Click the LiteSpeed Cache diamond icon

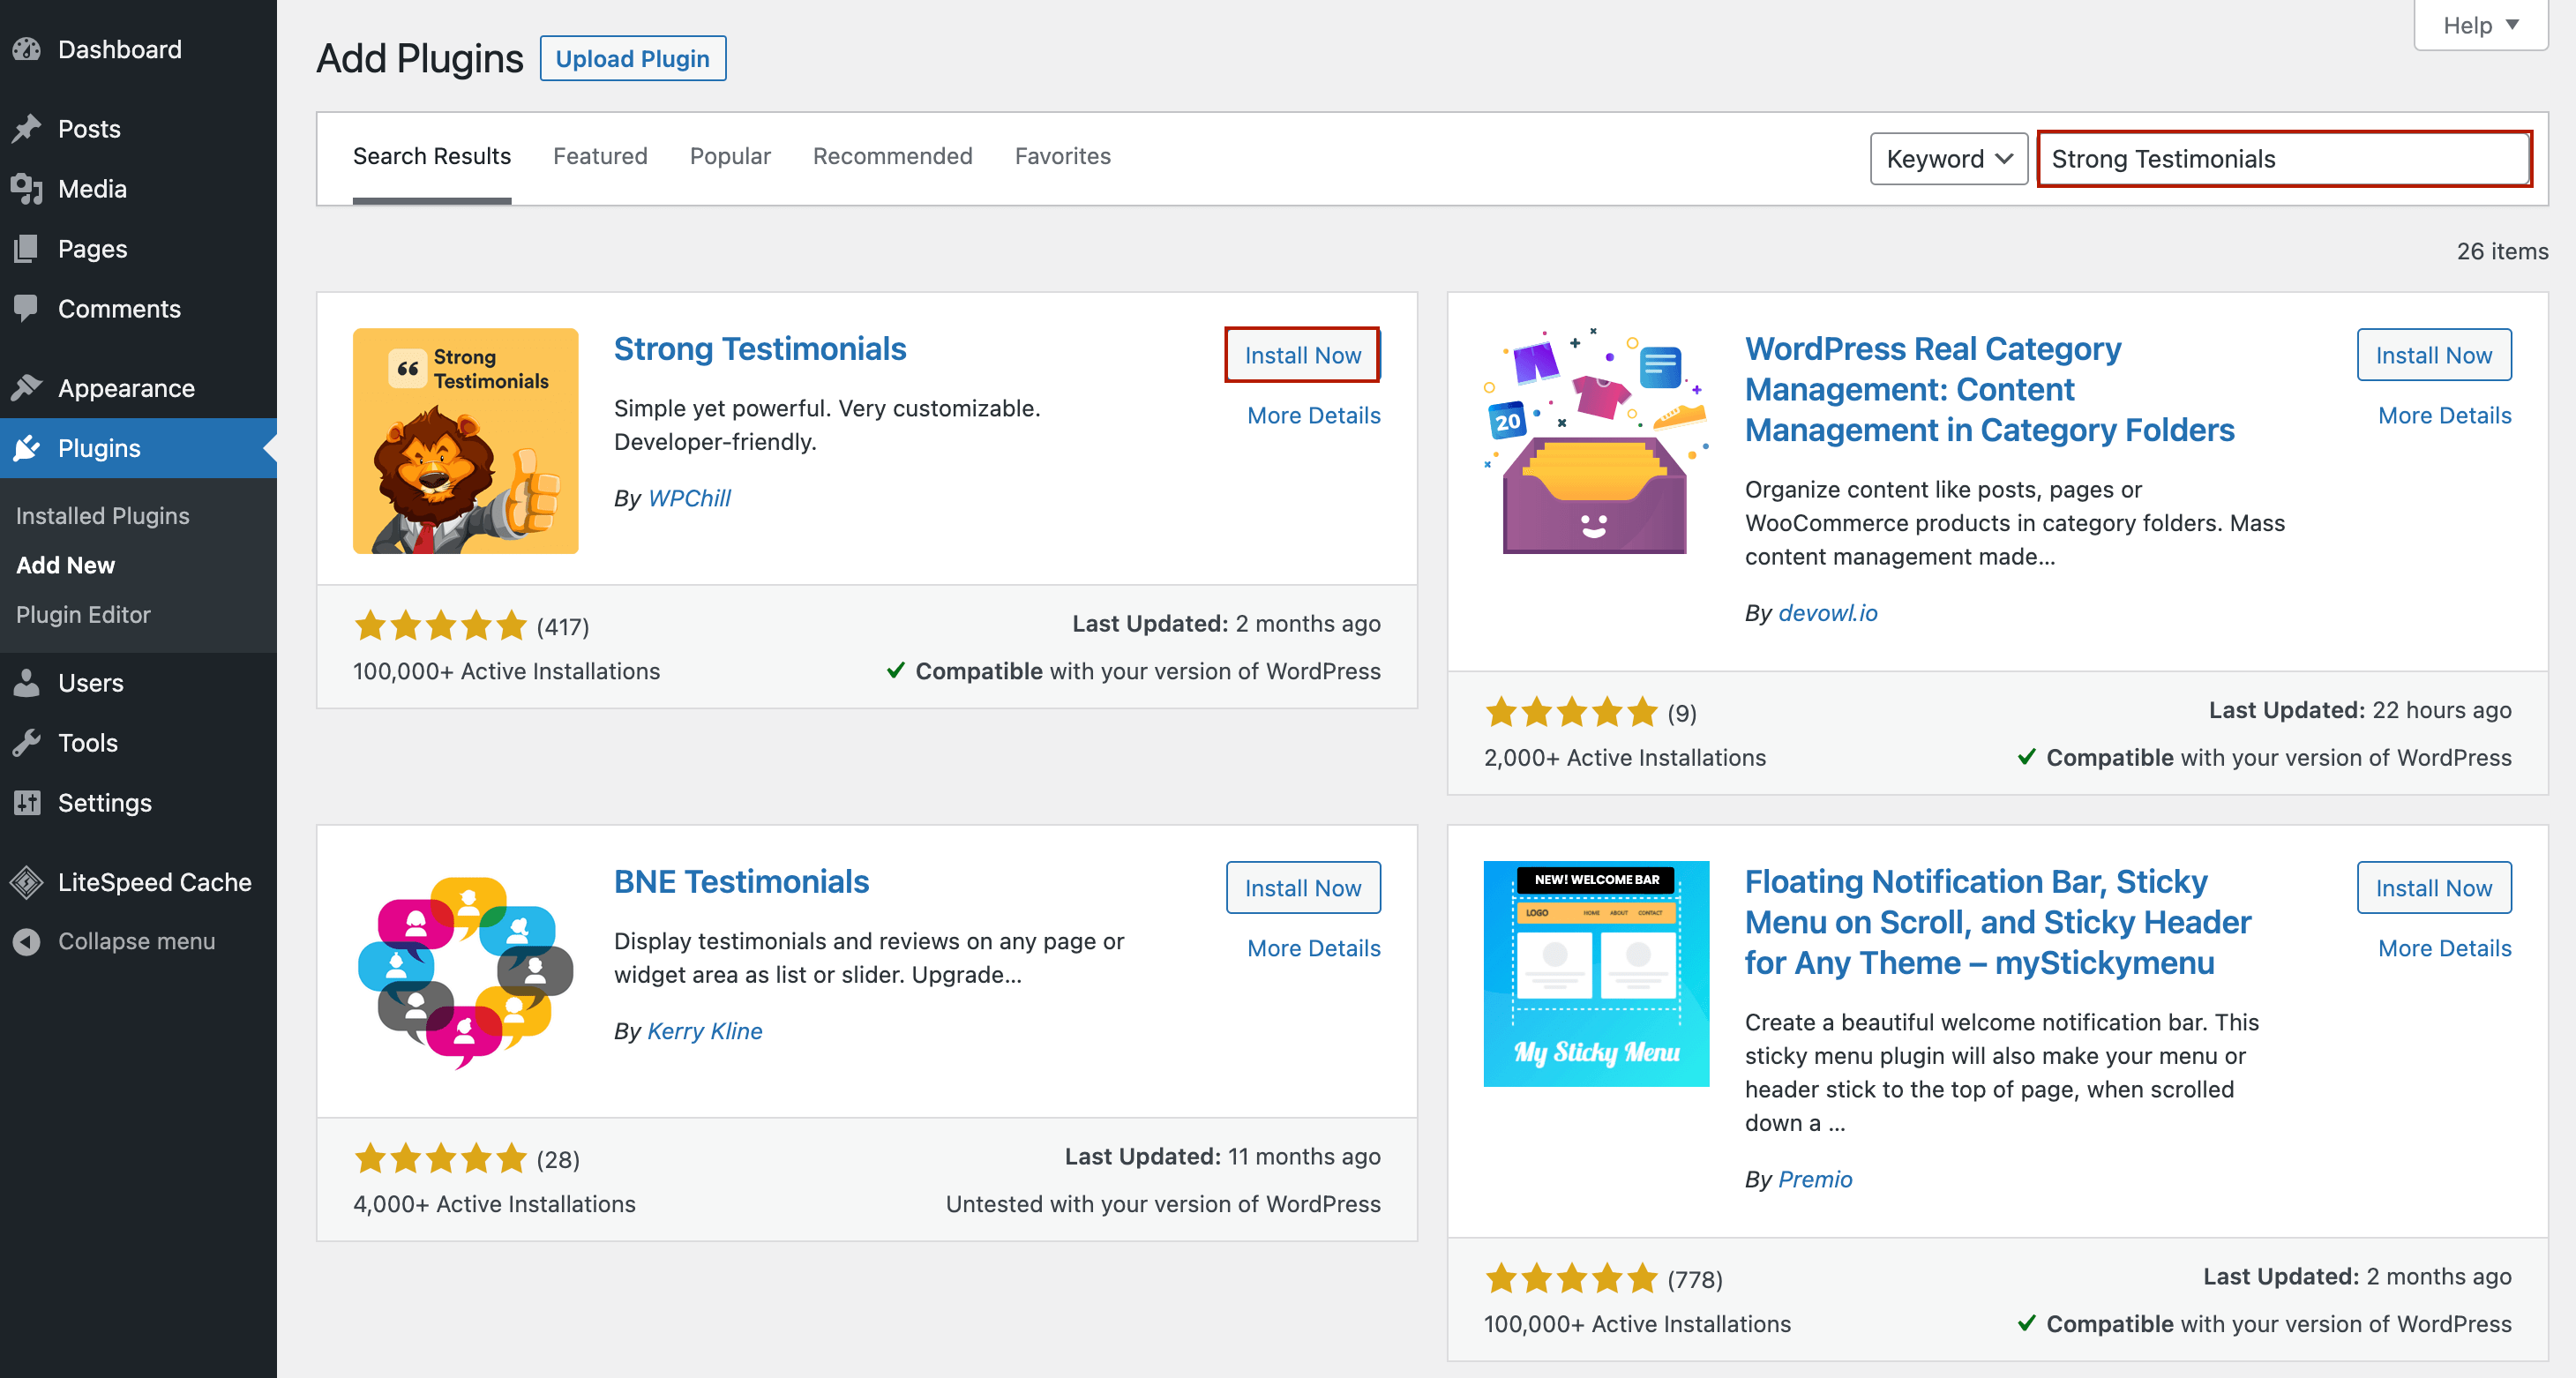coord(27,881)
